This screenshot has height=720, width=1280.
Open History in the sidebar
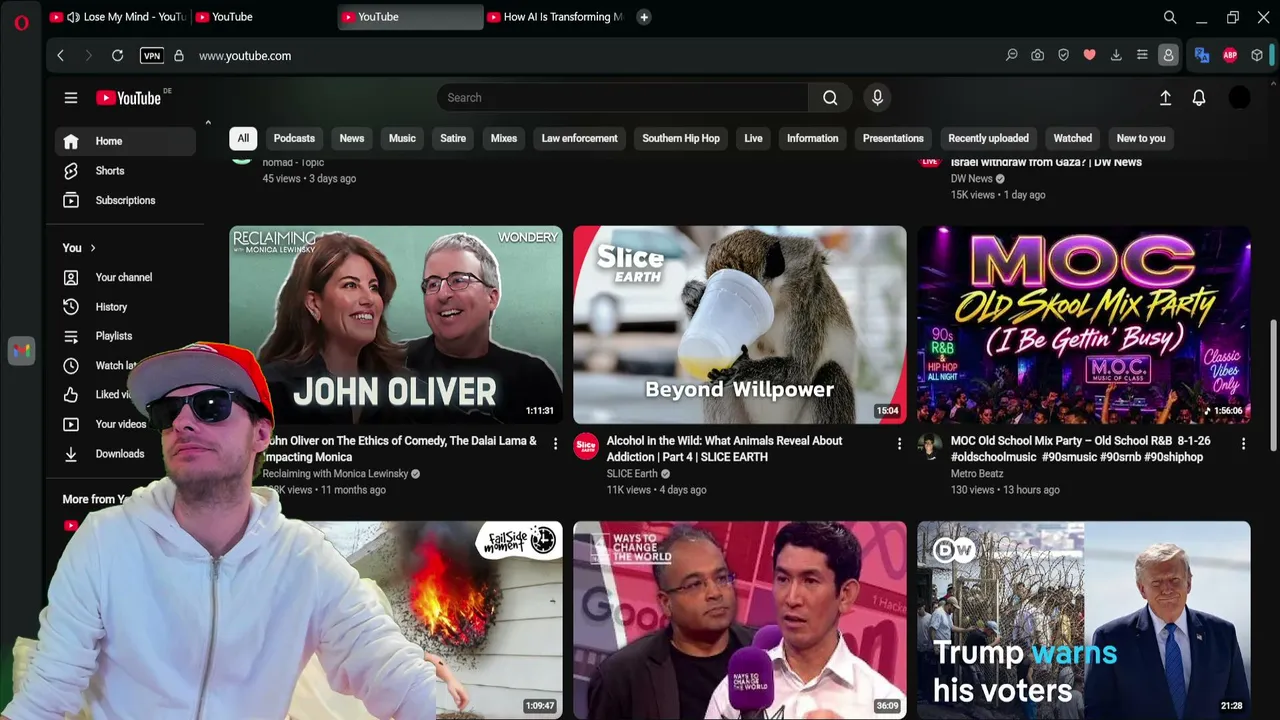tap(125, 307)
